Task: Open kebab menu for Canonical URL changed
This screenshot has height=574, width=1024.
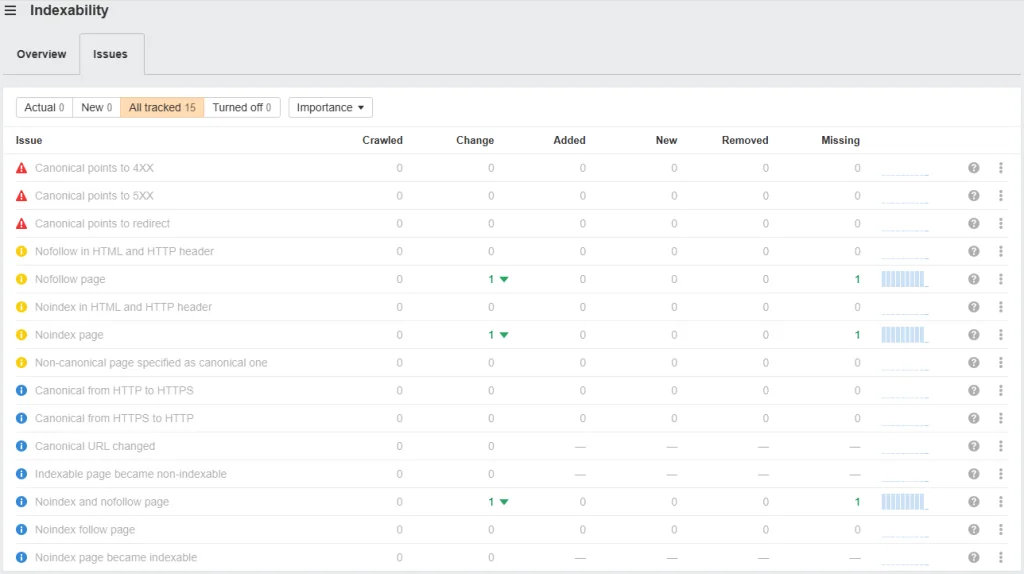Action: click(1001, 446)
